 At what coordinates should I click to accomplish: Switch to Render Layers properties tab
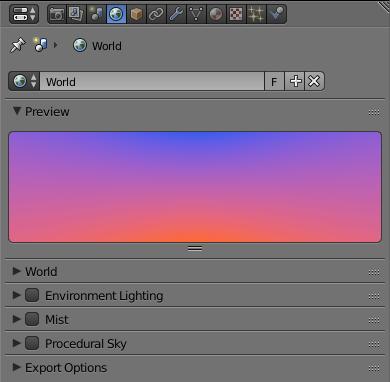pos(77,14)
